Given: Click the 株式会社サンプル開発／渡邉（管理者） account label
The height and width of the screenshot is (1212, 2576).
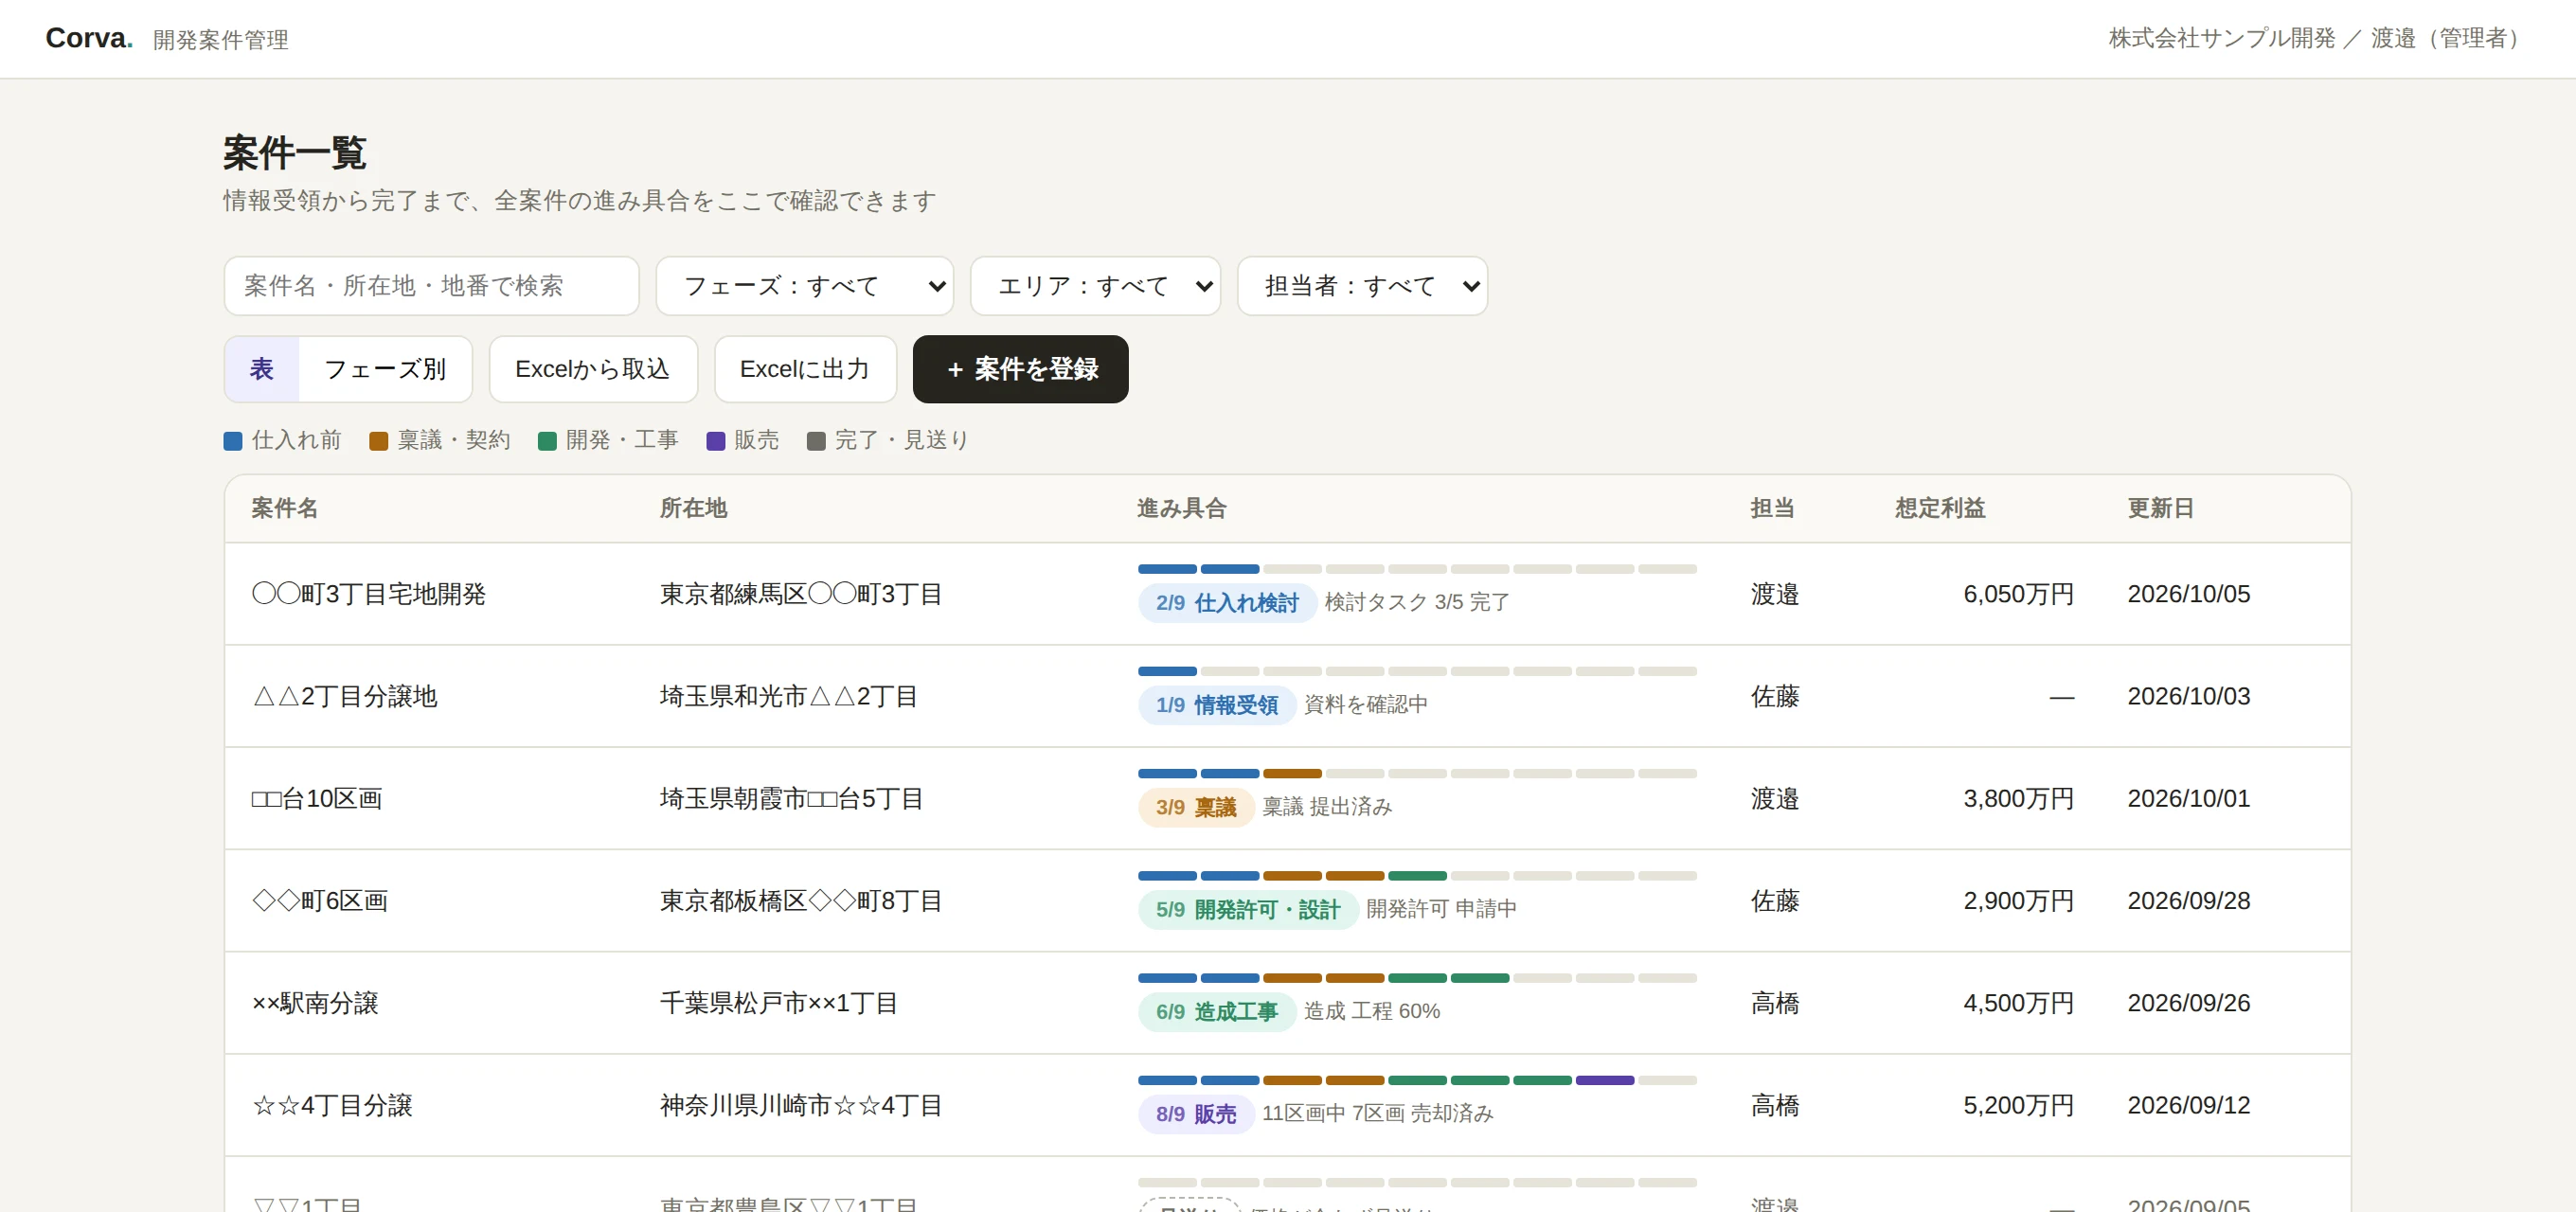Looking at the screenshot, I should click(x=2317, y=38).
